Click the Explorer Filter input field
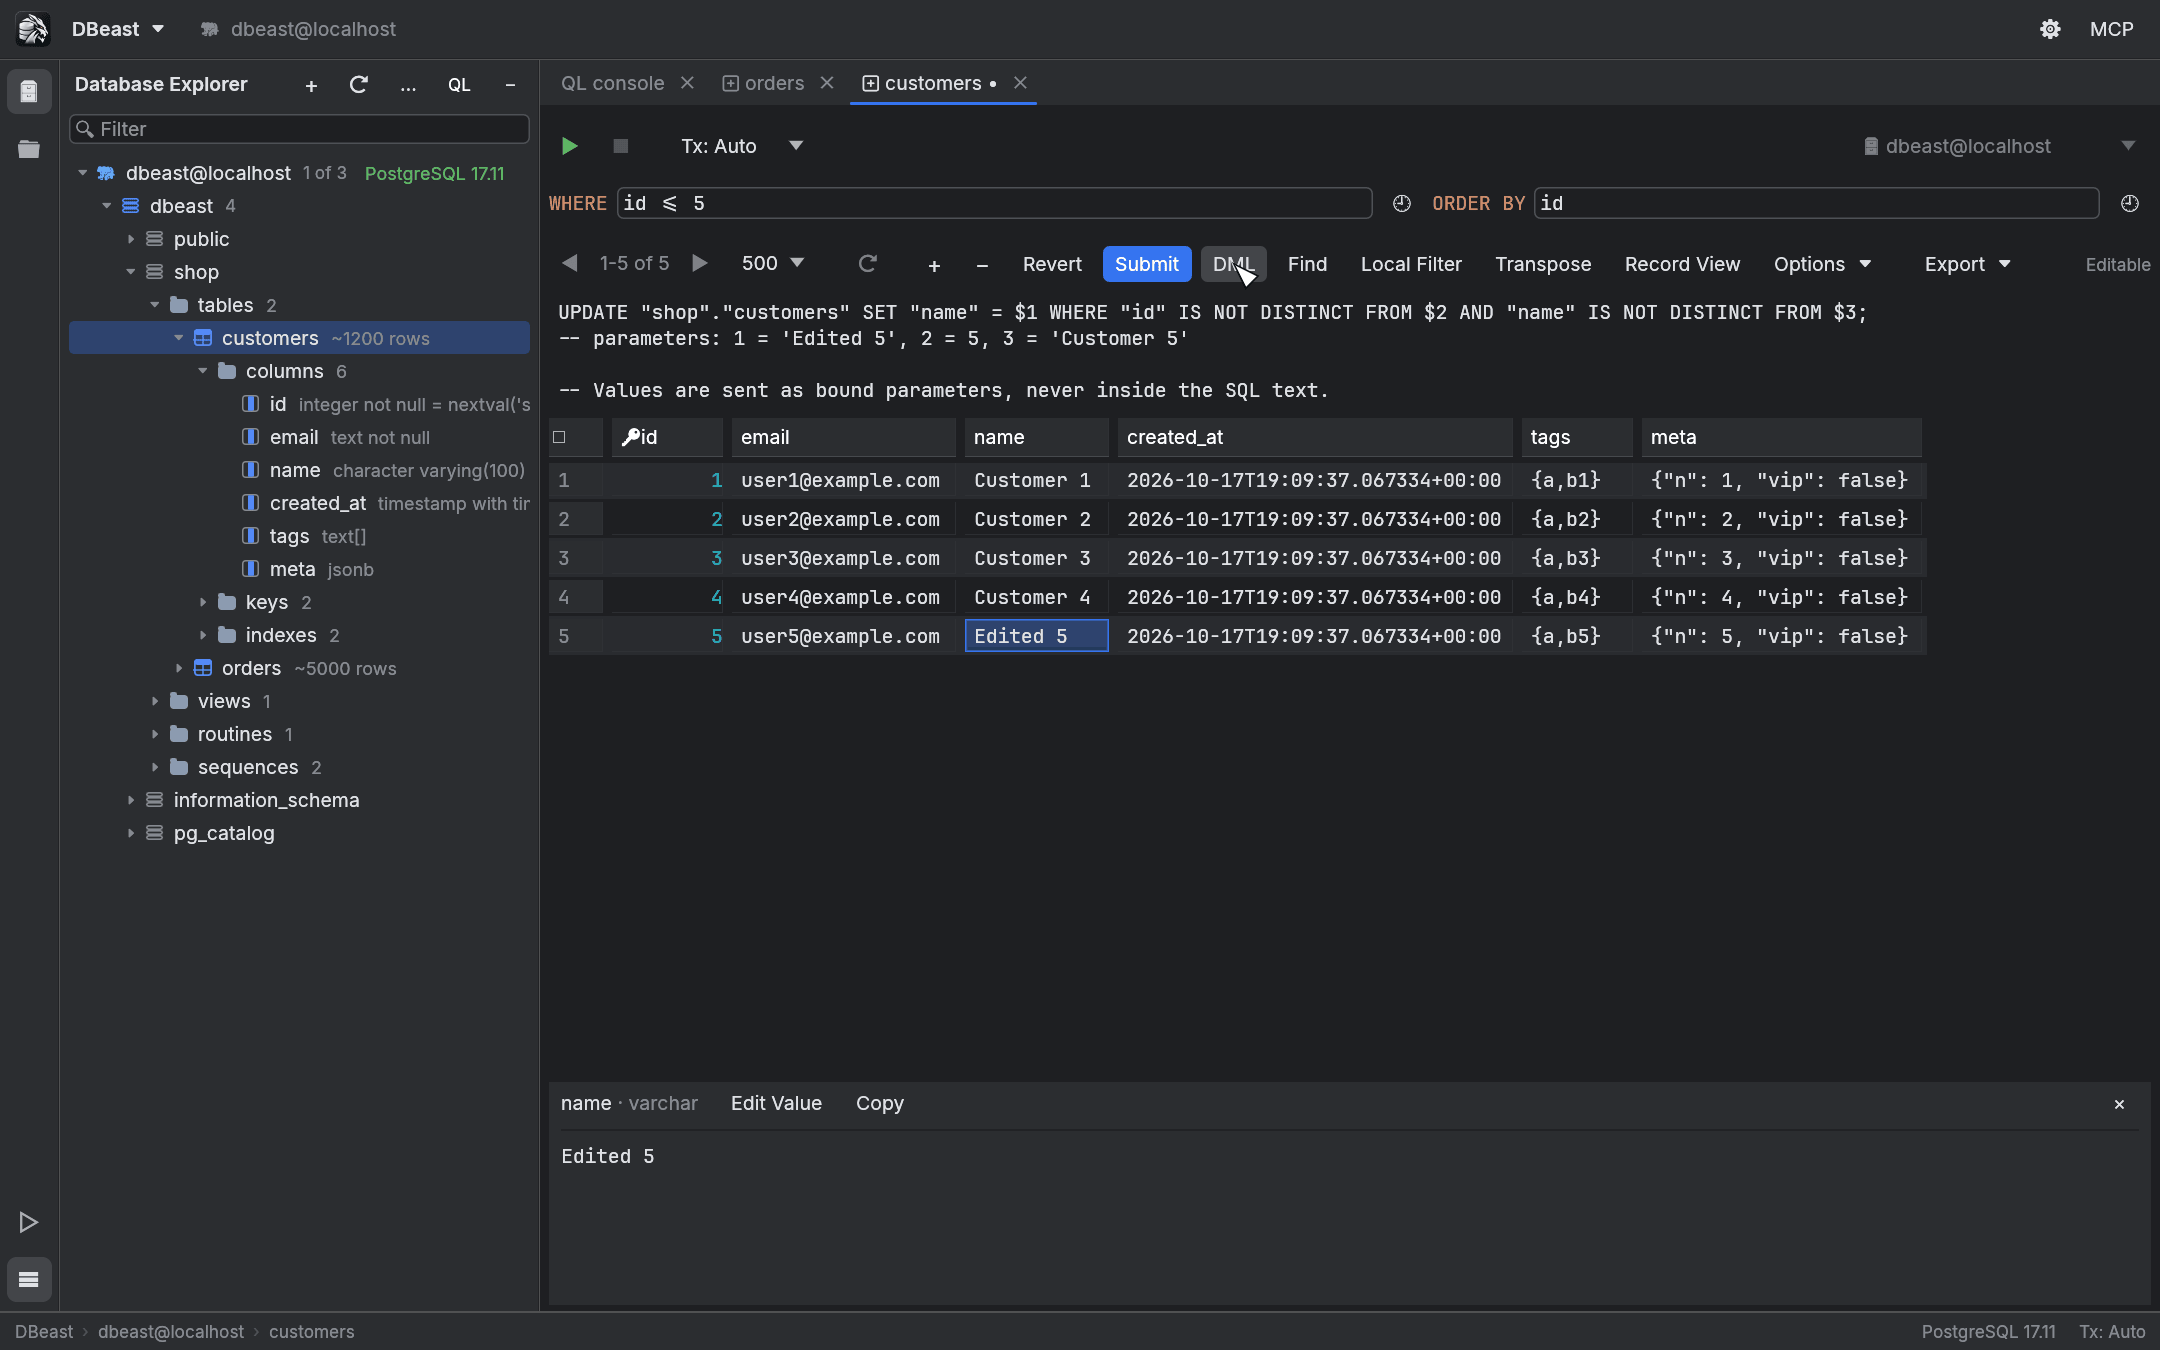Screen dimensions: 2160x1350 [299, 129]
